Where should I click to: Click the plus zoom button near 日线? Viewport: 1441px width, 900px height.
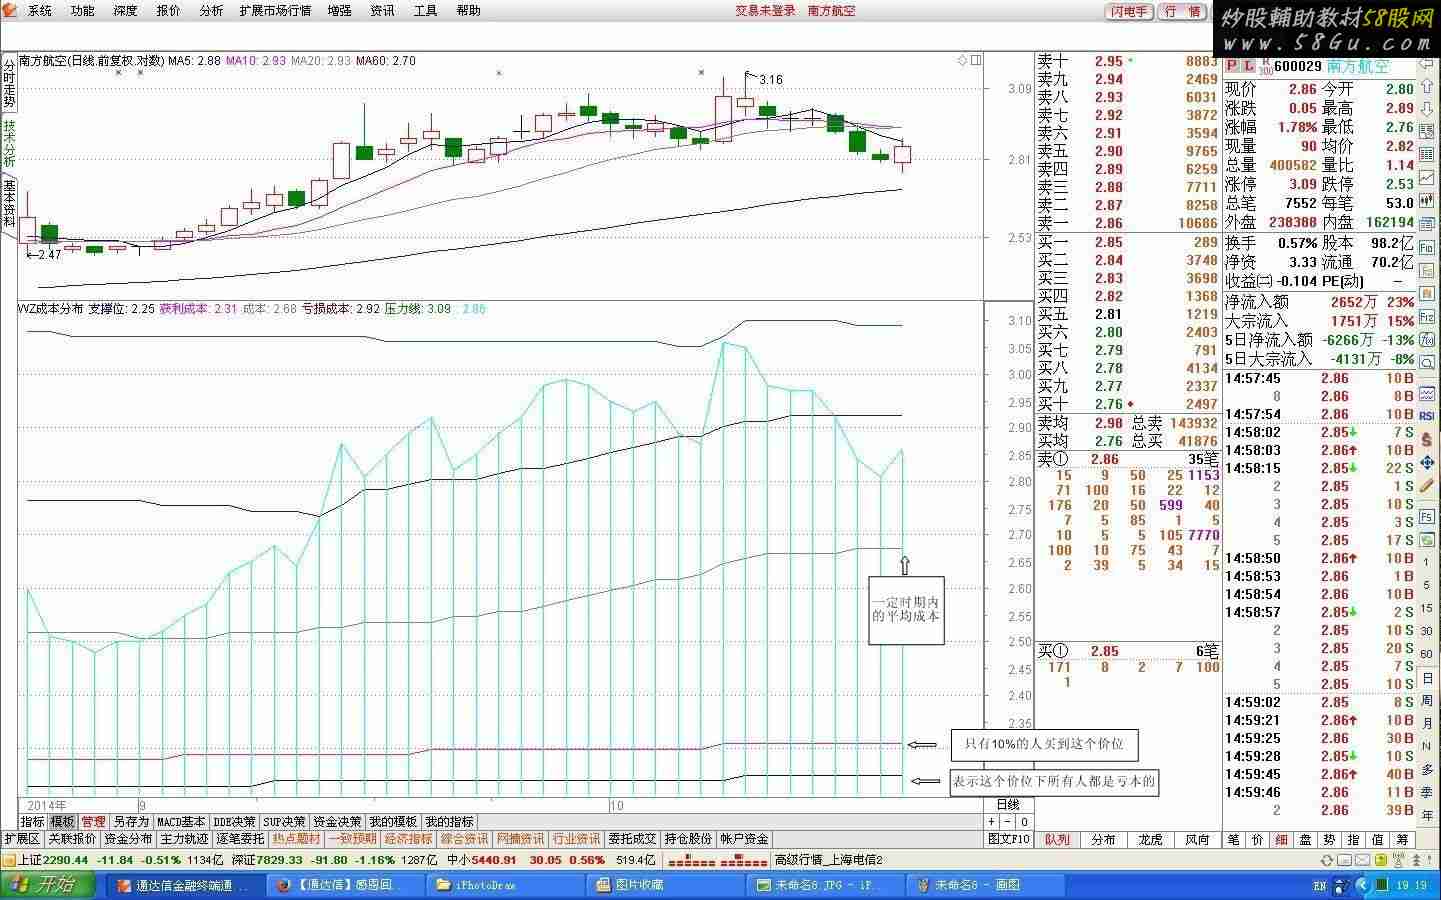992,822
